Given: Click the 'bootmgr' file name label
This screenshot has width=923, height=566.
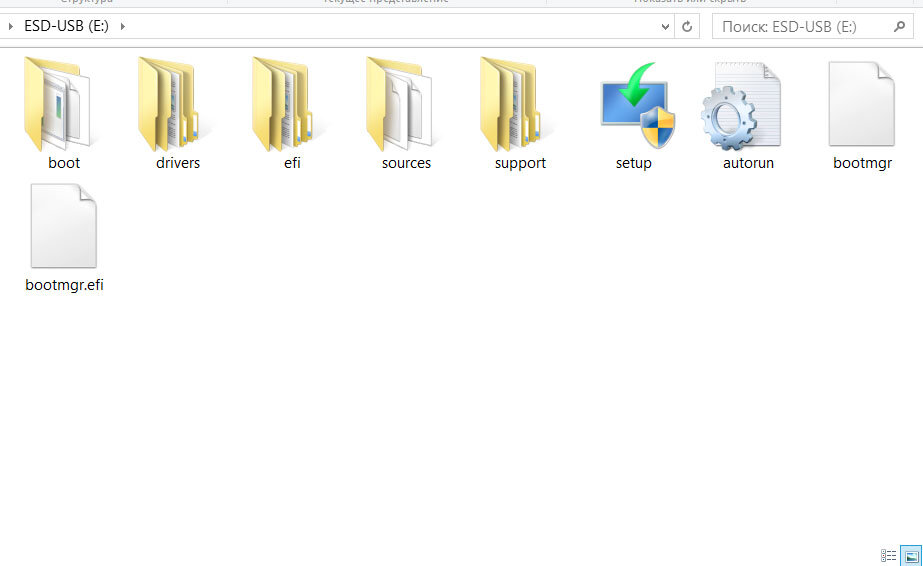Looking at the screenshot, I should tap(862, 163).
